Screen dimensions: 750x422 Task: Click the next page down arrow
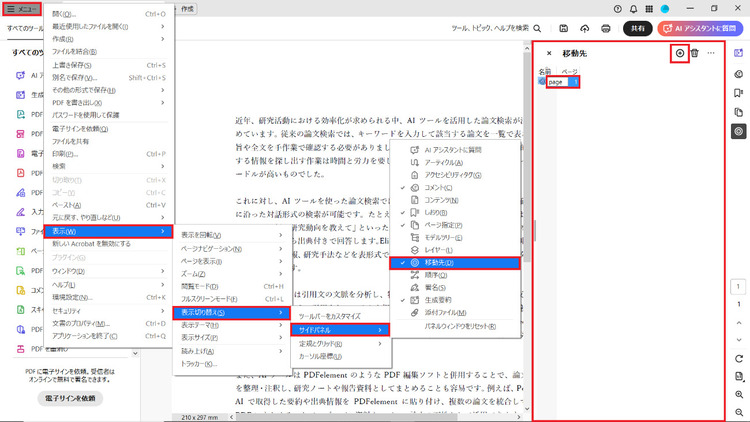point(739,340)
